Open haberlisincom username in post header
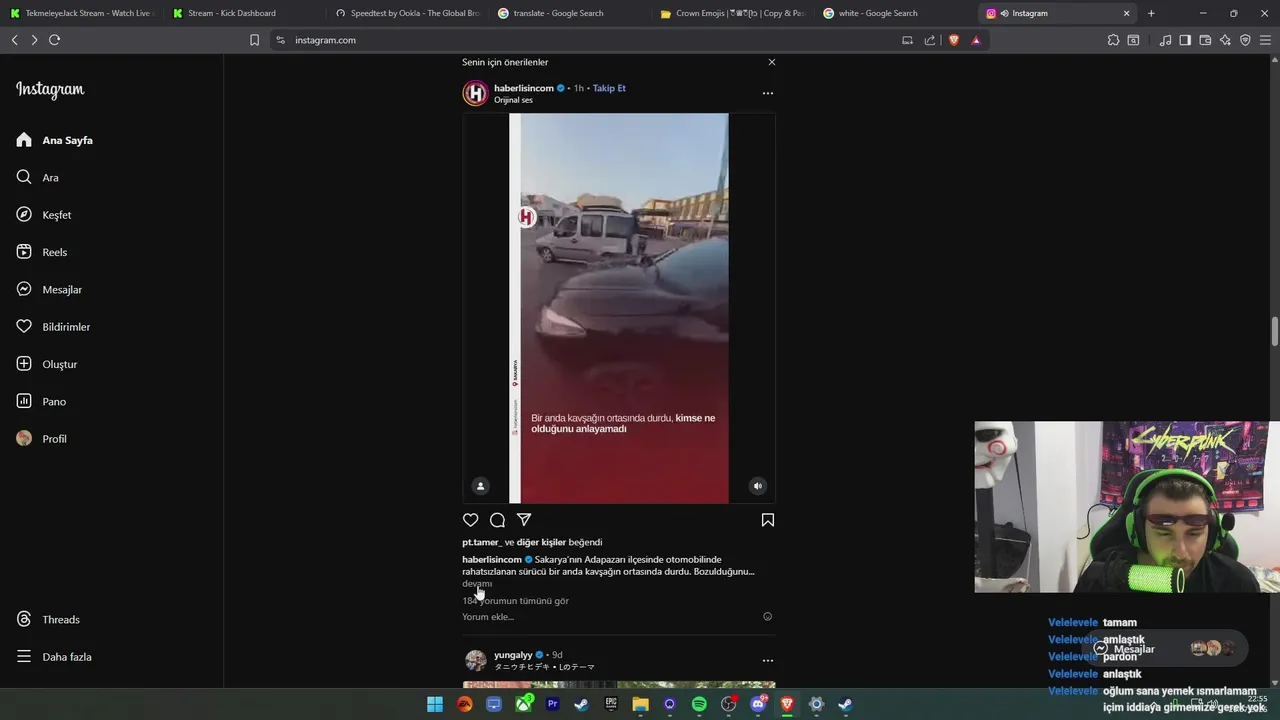 tap(524, 88)
